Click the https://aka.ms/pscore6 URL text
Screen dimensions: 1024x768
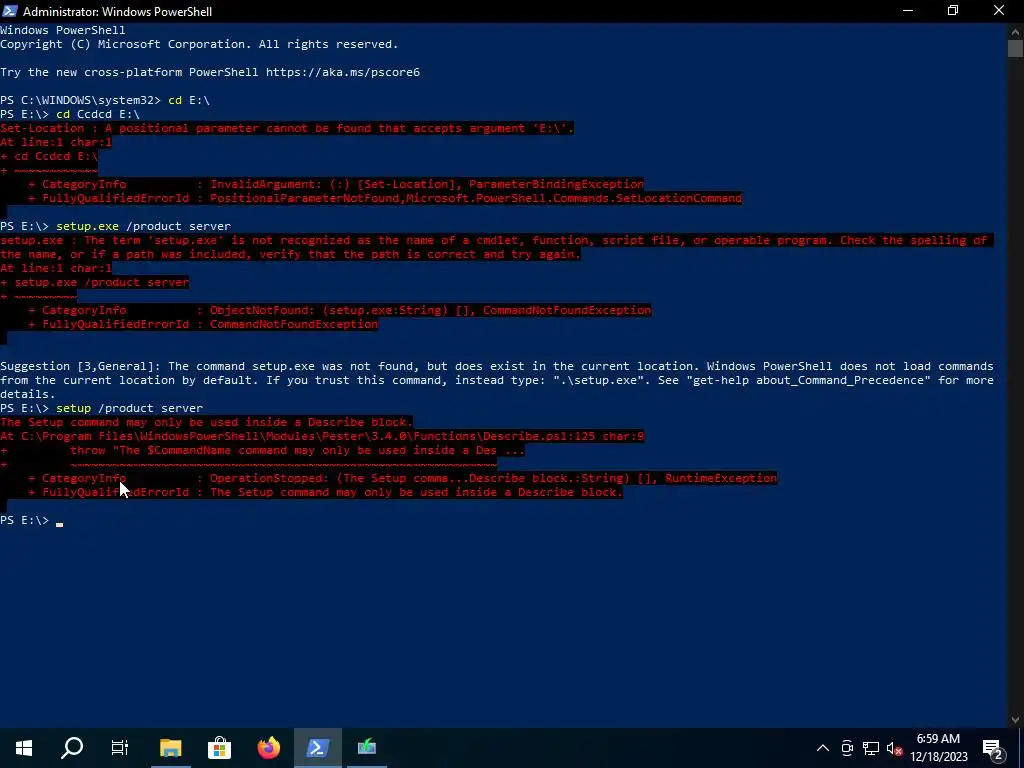pos(343,72)
